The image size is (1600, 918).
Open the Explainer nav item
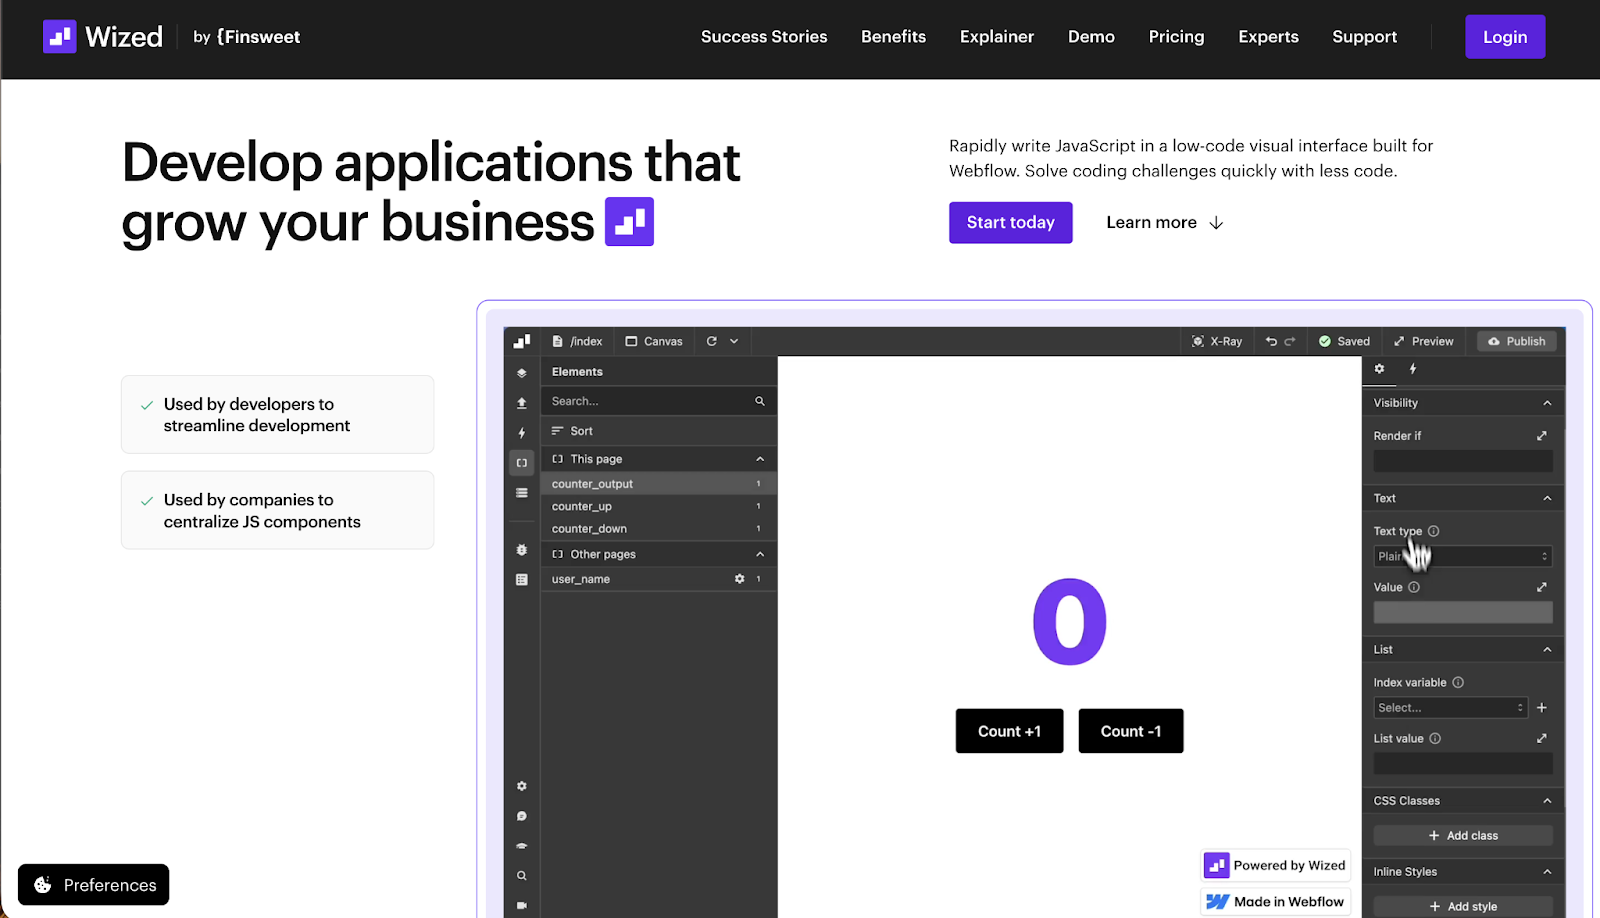[997, 37]
